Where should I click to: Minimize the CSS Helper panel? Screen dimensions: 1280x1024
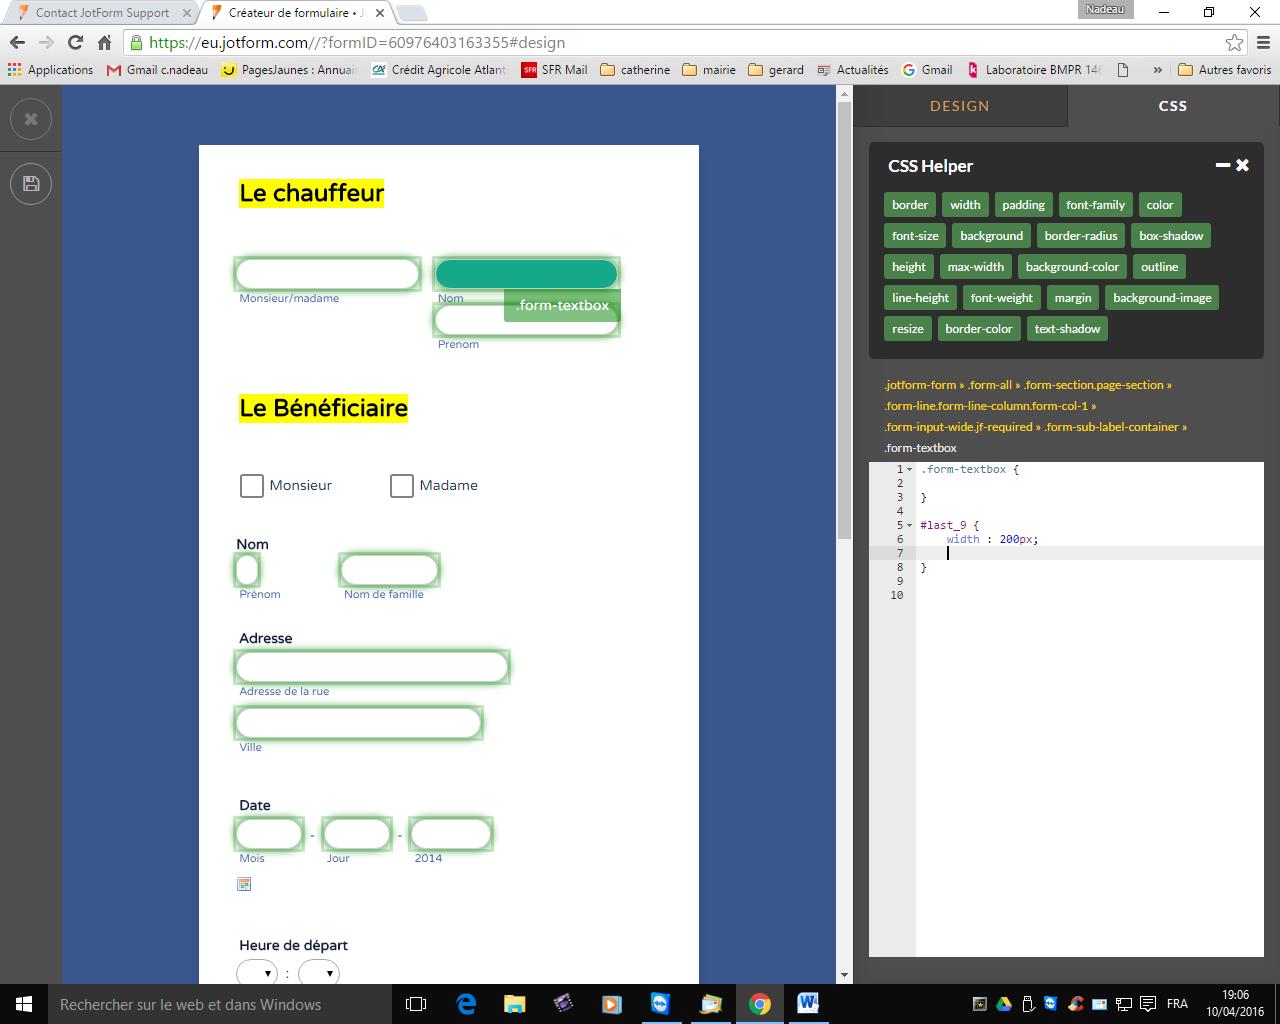click(1221, 165)
